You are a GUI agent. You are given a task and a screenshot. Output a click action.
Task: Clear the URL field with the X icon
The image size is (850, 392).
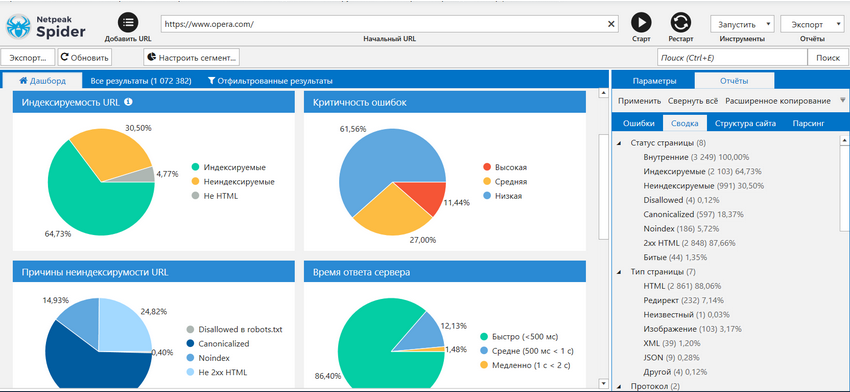click(611, 24)
